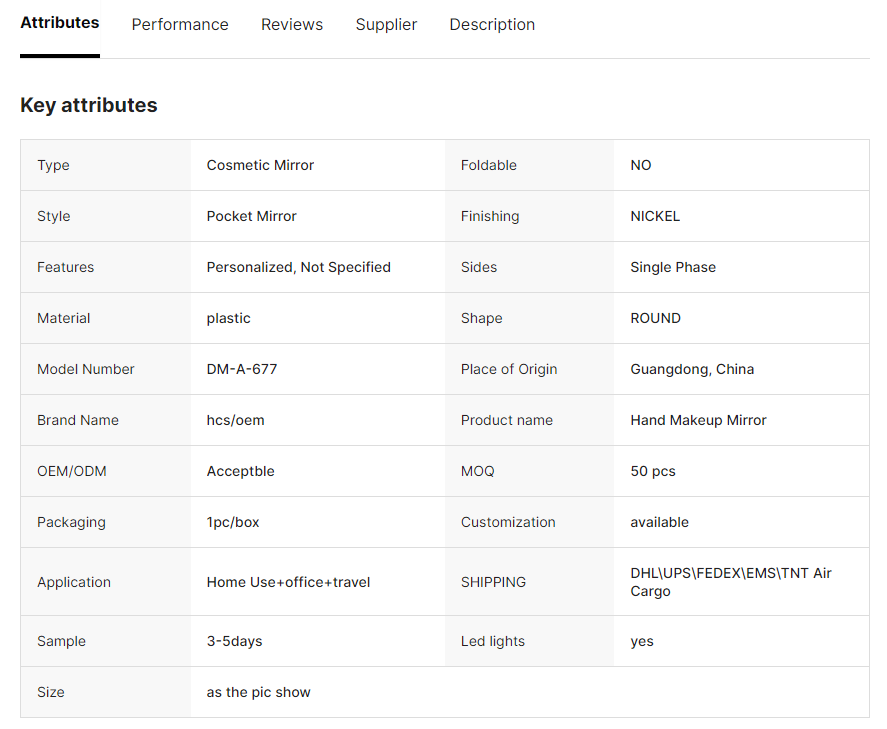887x729 pixels.
Task: Click the Led lights attribute label
Action: pos(492,642)
